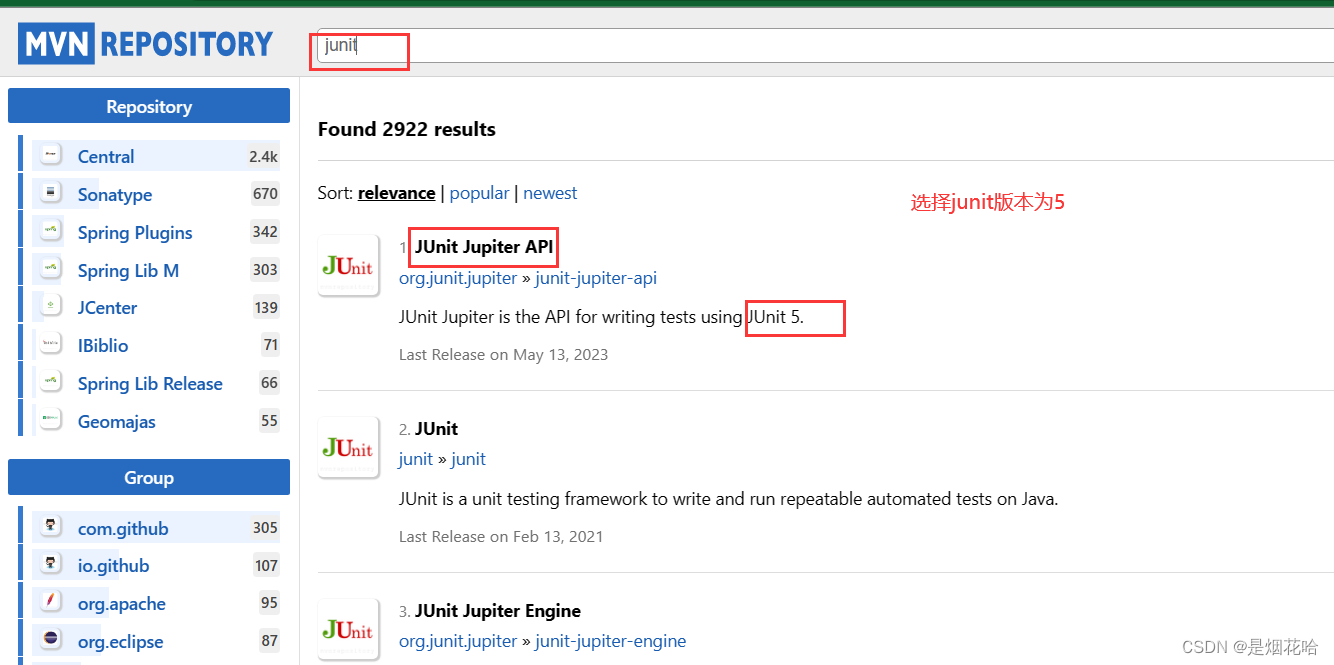1334x665 pixels.
Task: Open the JUnit result title
Action: click(x=436, y=429)
